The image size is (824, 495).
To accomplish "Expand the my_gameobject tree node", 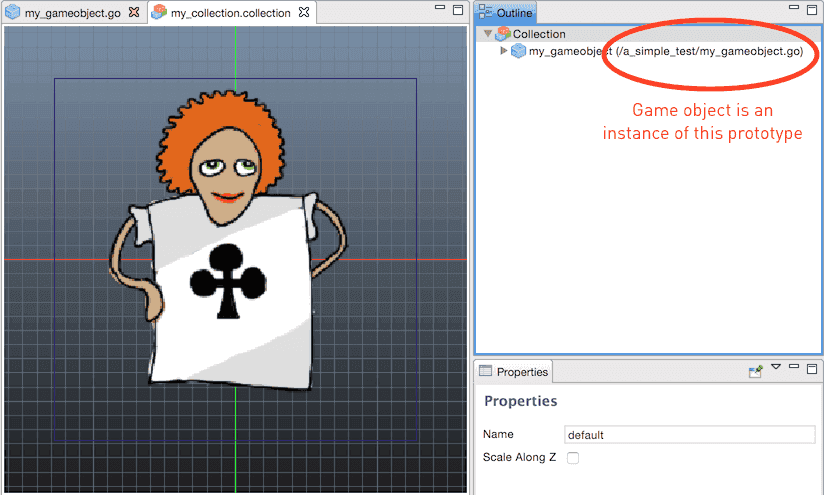I will click(503, 50).
